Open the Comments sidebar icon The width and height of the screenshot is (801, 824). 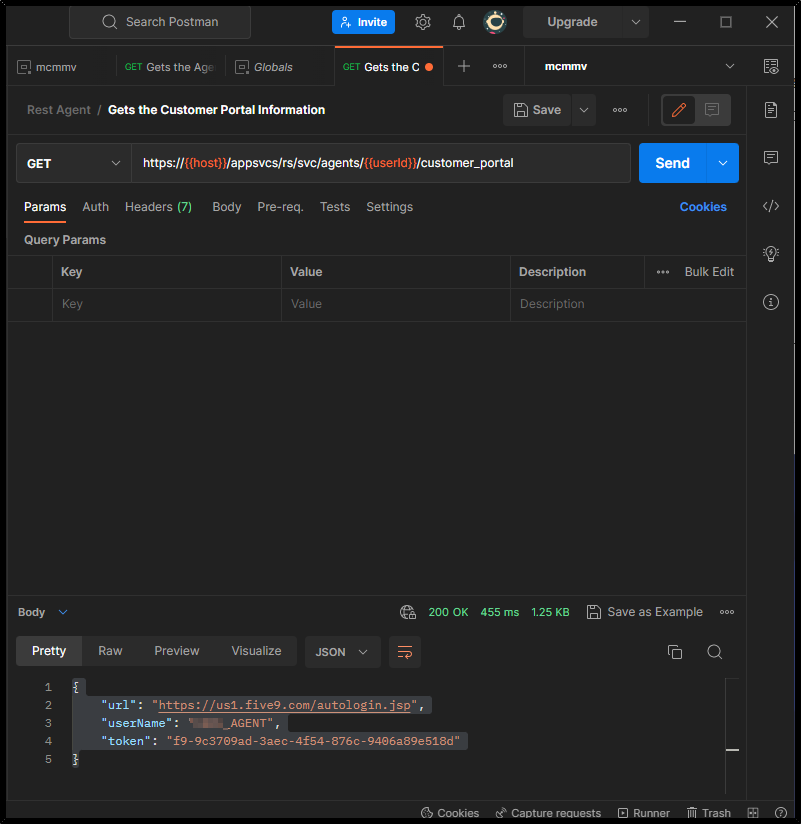click(x=771, y=158)
